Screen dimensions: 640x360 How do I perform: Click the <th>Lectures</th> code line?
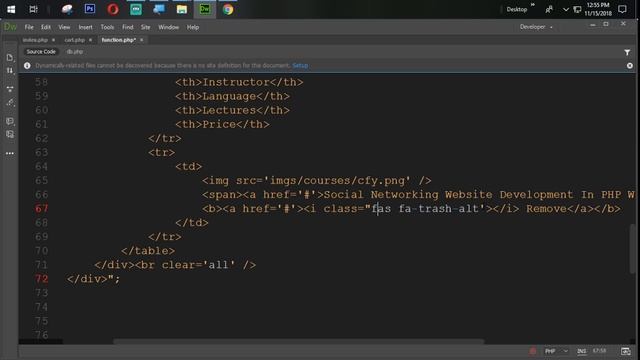pyautogui.click(x=232, y=110)
